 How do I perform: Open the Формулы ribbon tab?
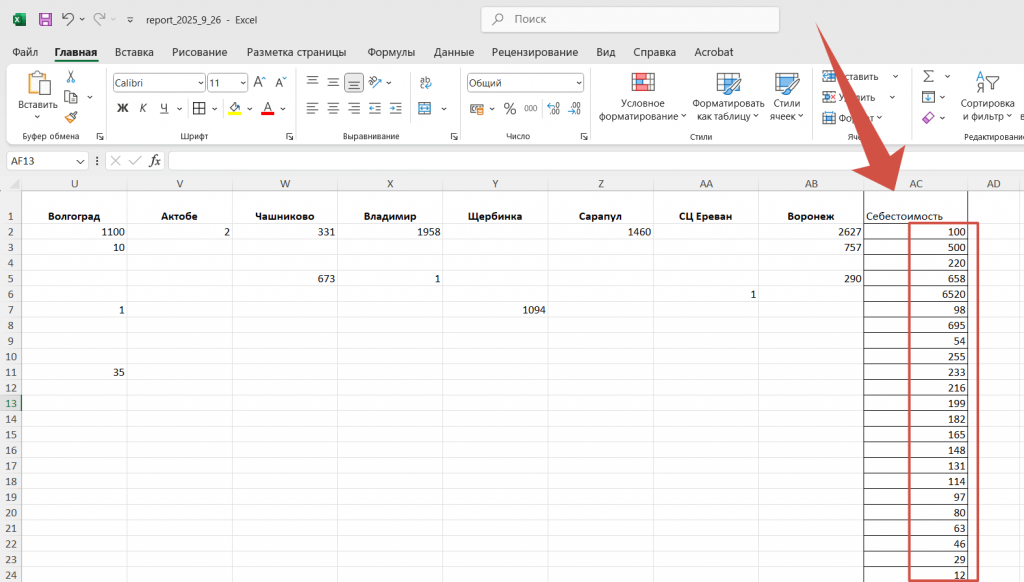(391, 52)
